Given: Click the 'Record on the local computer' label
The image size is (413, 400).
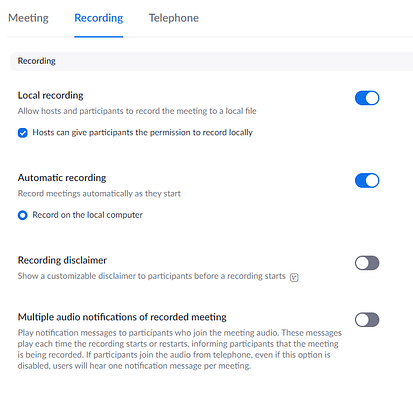Looking at the screenshot, I should point(87,215).
